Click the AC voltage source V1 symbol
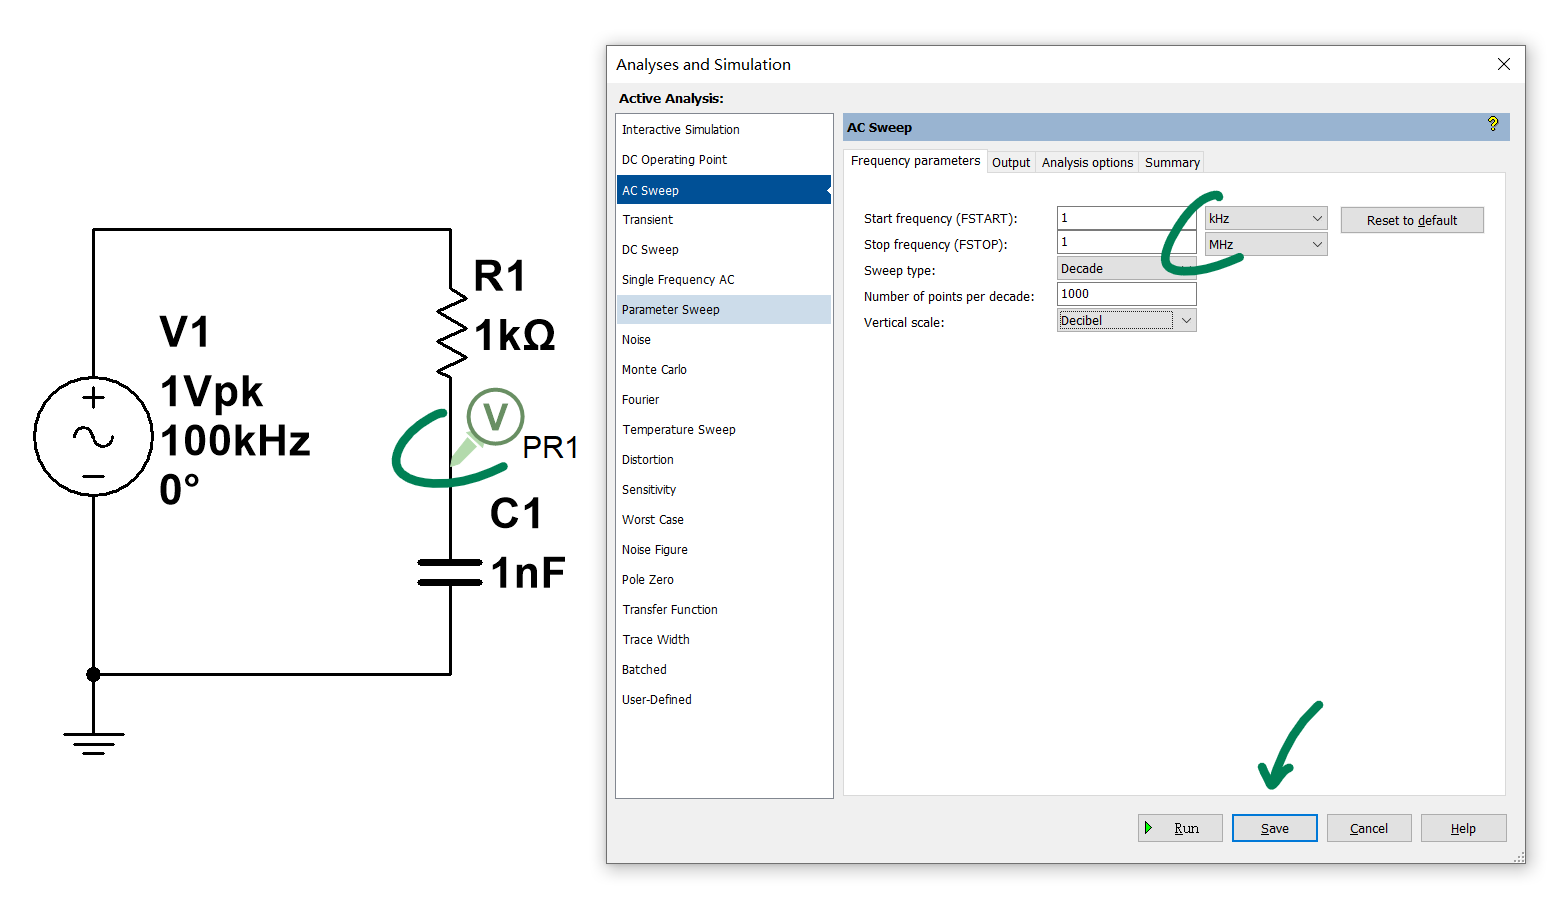 [x=93, y=436]
